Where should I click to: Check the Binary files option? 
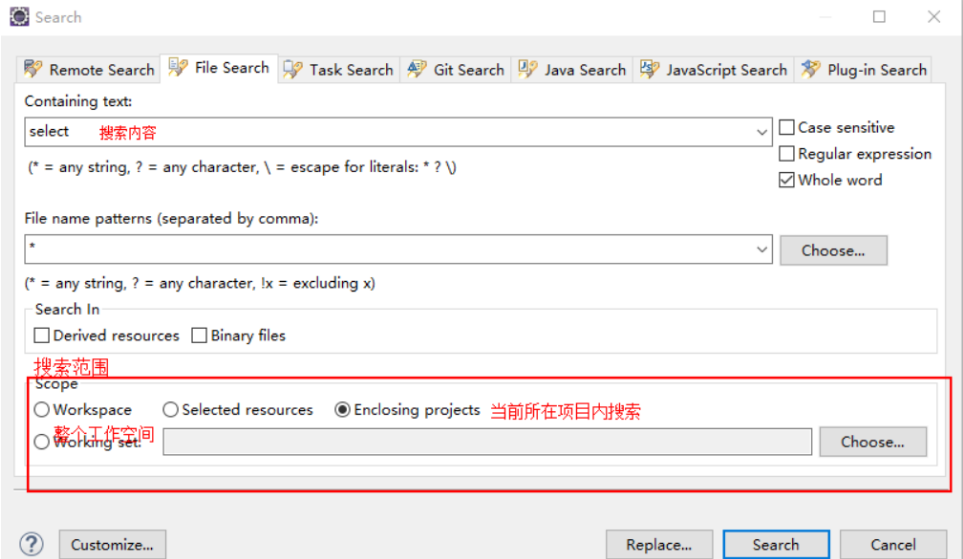point(199,335)
